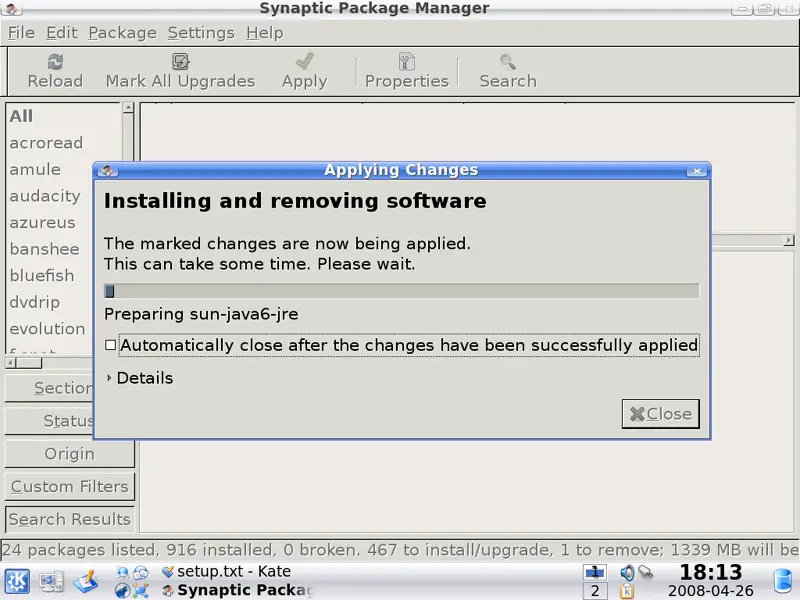Click the desktop computer icon in the taskbar
This screenshot has height=600, width=800.
tap(52, 581)
